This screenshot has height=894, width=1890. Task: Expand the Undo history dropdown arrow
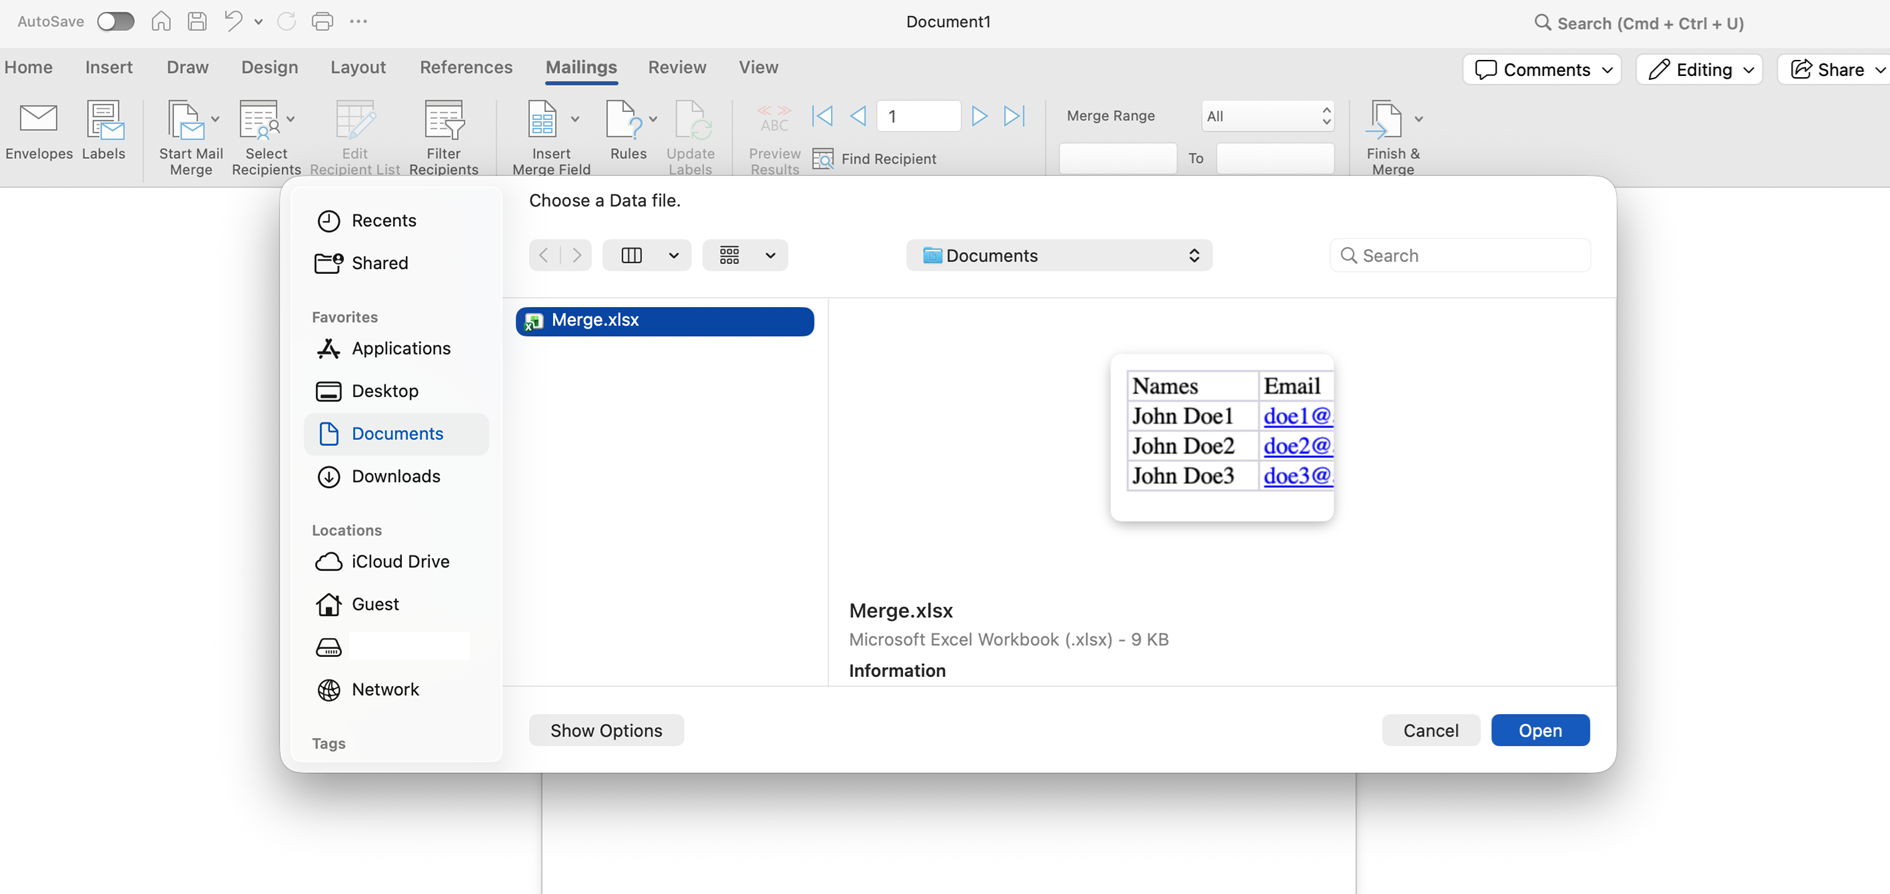(258, 21)
